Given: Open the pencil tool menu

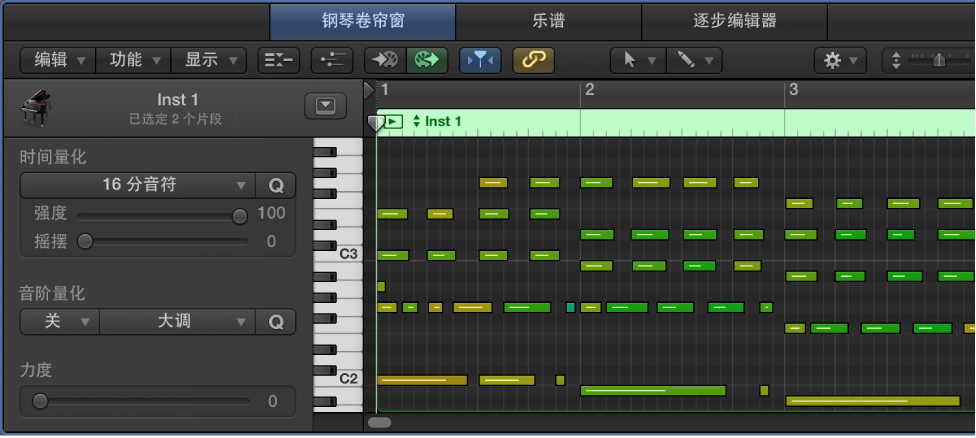Looking at the screenshot, I should [x=694, y=60].
